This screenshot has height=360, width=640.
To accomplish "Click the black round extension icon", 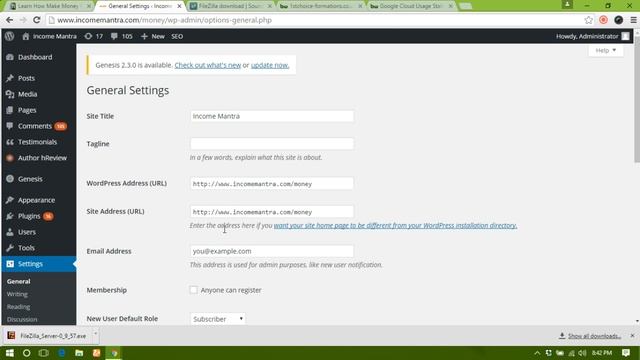I will 618,20.
